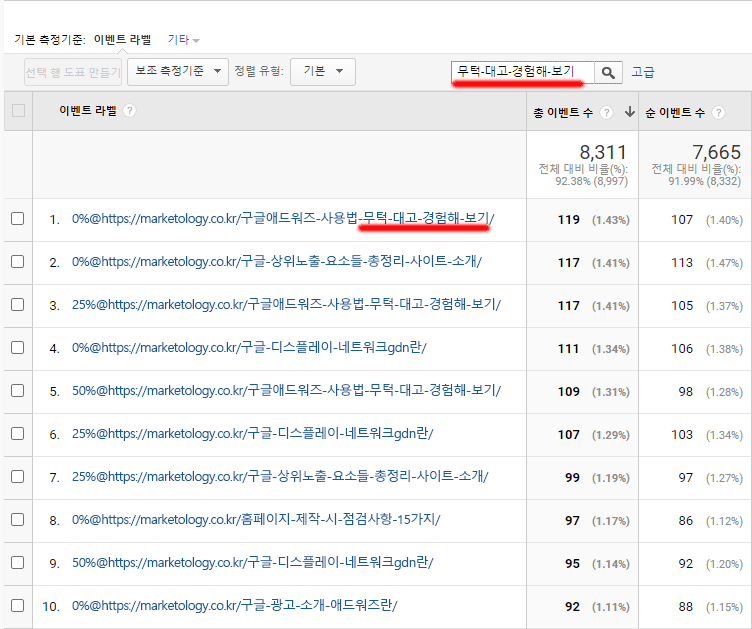Open the 보조 측정기준 dropdown
Screen dimensions: 752x629
[x=178, y=71]
